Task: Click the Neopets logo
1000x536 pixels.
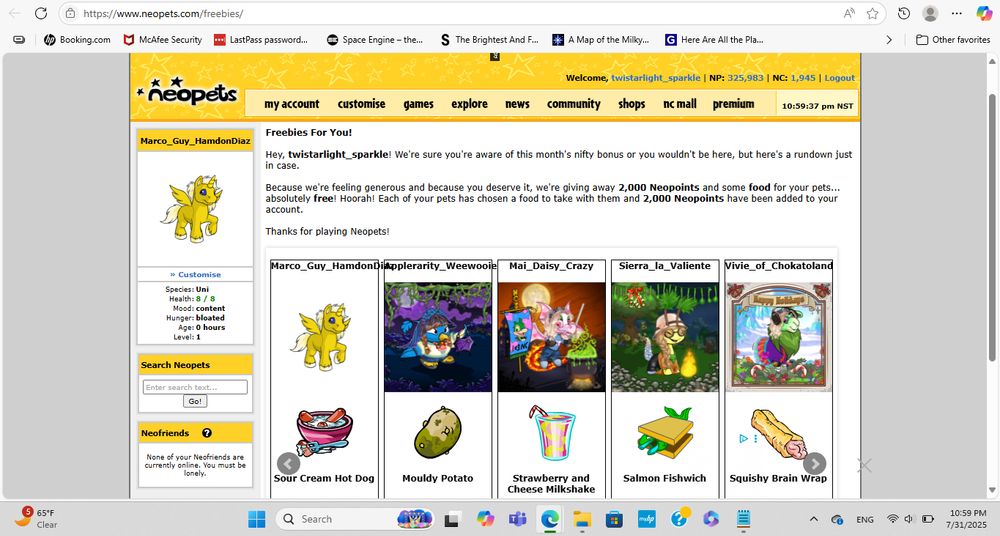Action: pos(188,92)
